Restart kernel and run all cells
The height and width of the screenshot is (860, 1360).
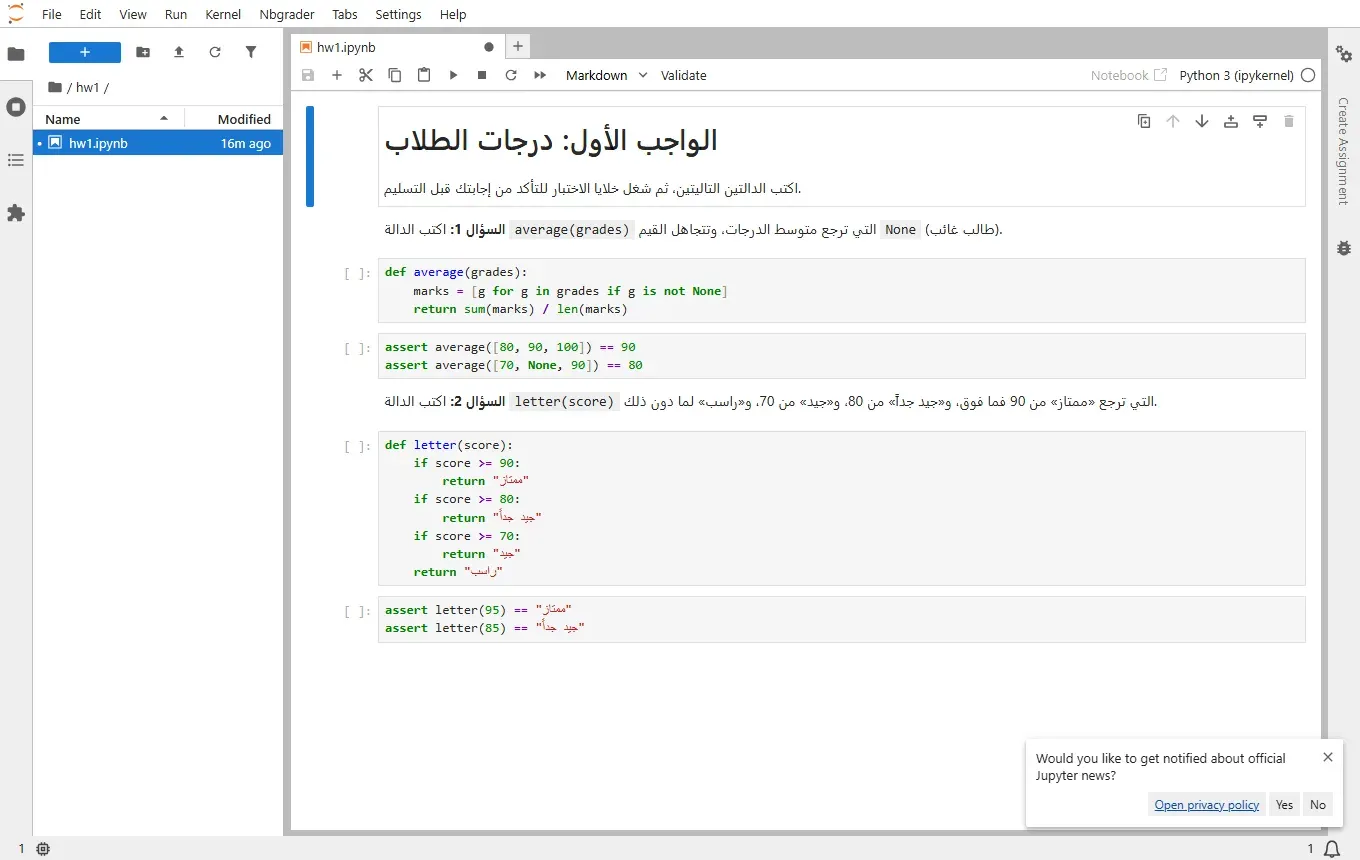click(x=540, y=75)
